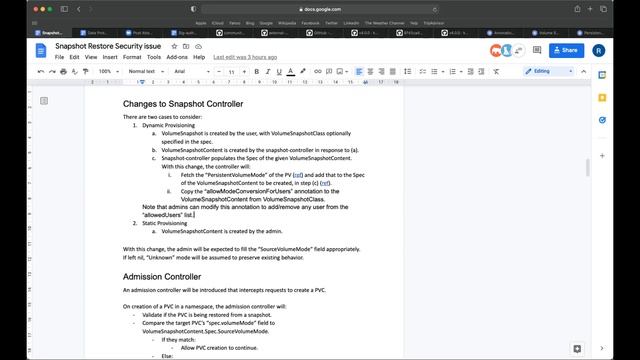Open the Keep notes side panel
Screen dimensions: 640x360
click(602, 98)
